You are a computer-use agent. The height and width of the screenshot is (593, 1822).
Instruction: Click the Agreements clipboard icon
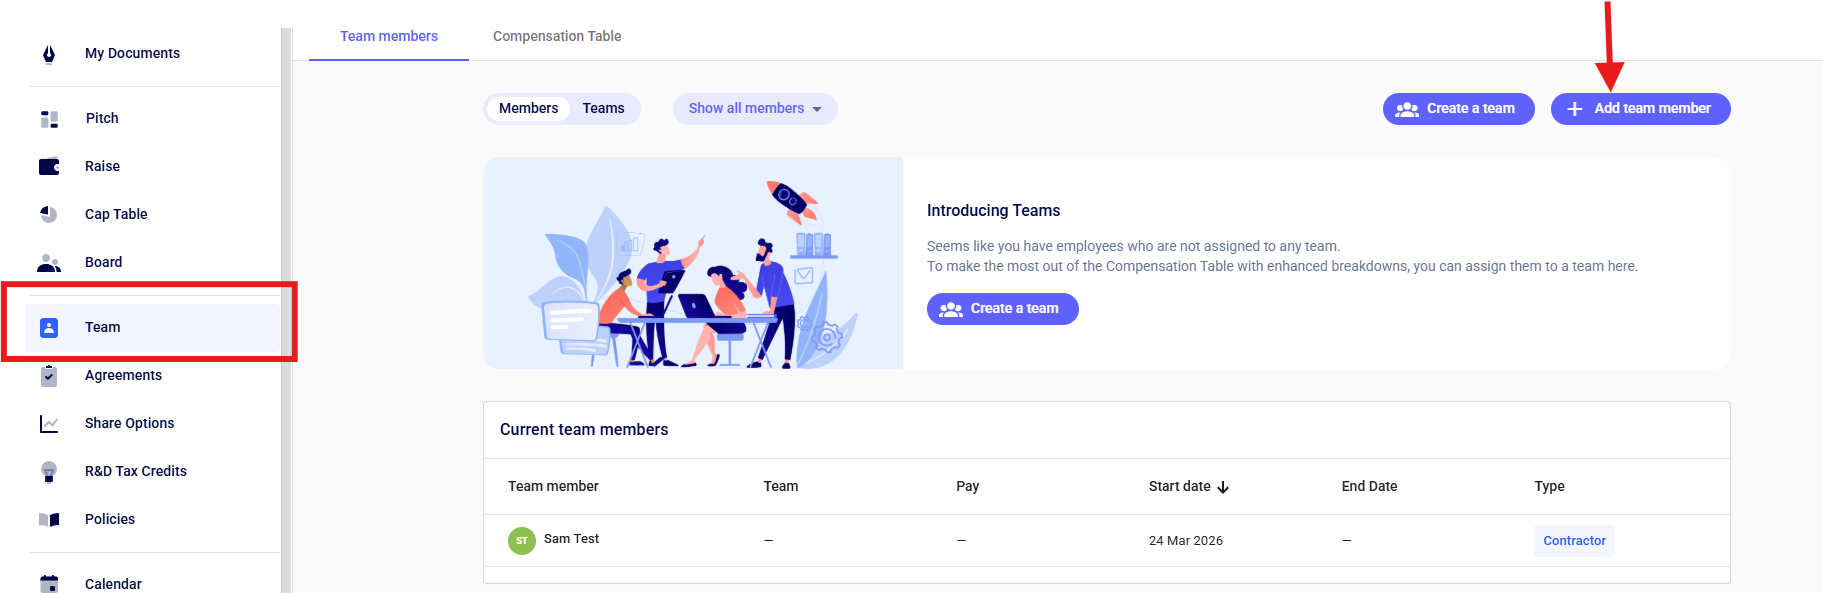[49, 376]
